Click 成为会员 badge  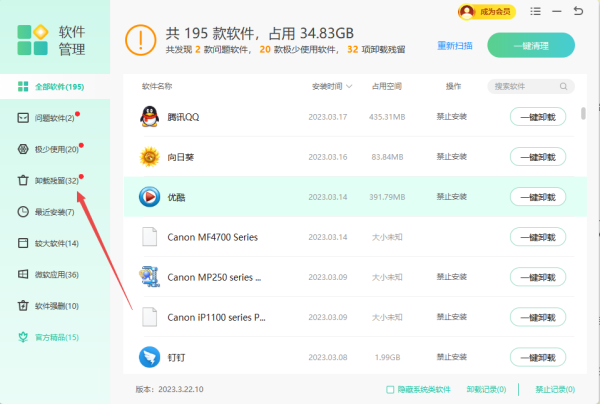pyautogui.click(x=487, y=12)
